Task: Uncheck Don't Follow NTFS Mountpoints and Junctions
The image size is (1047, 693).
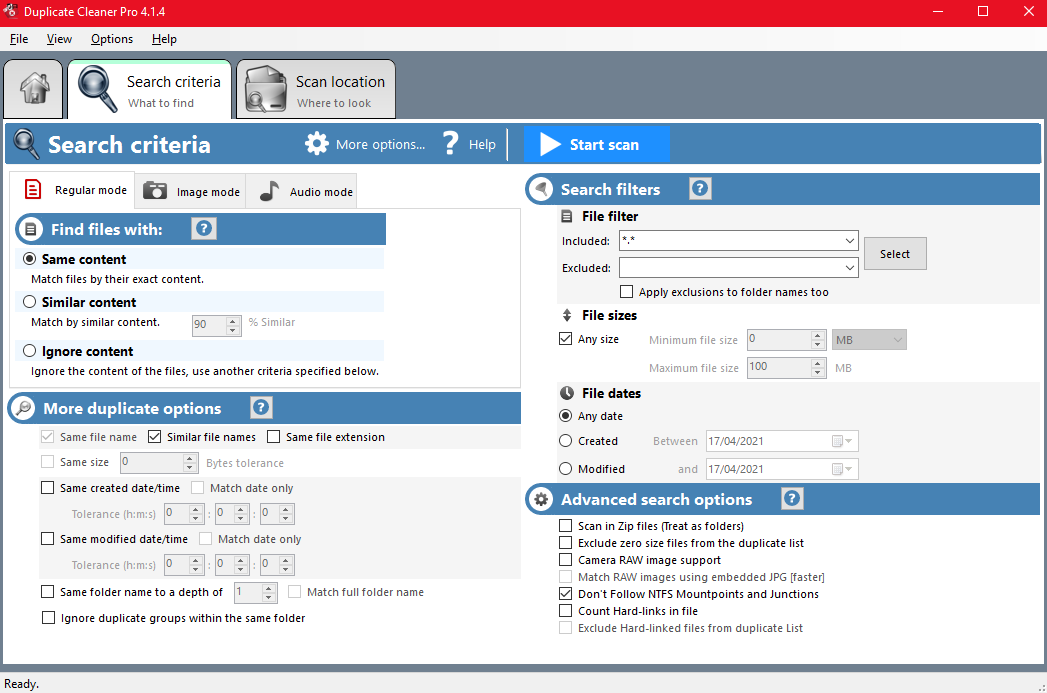Action: coord(566,594)
